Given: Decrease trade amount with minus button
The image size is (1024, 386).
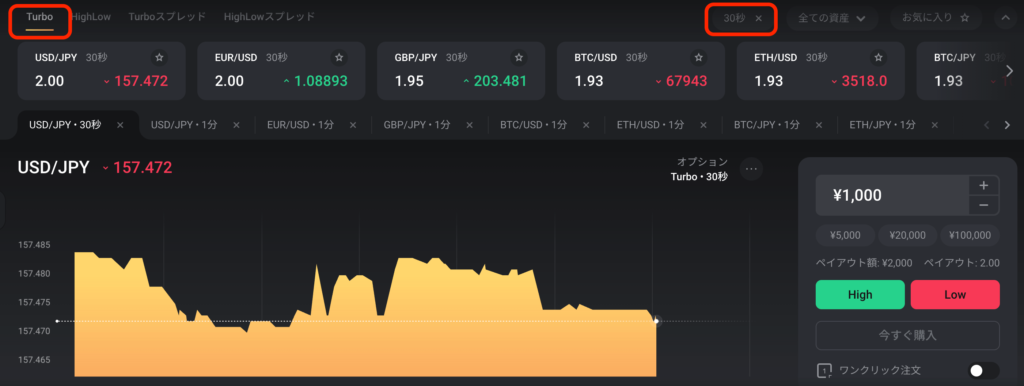Looking at the screenshot, I should [984, 206].
